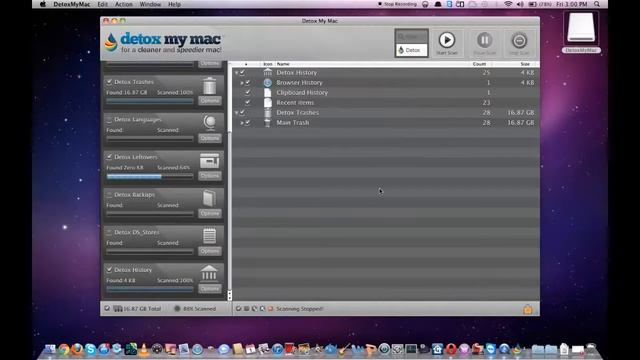640x360 pixels.
Task: Toggle the checkbox beside 16.87 GB Total
Action: pyautogui.click(x=107, y=309)
